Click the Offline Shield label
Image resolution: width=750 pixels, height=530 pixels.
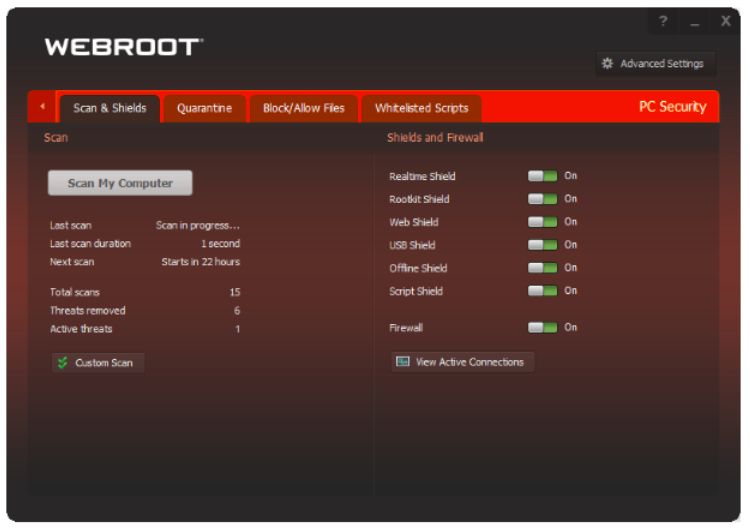point(418,268)
